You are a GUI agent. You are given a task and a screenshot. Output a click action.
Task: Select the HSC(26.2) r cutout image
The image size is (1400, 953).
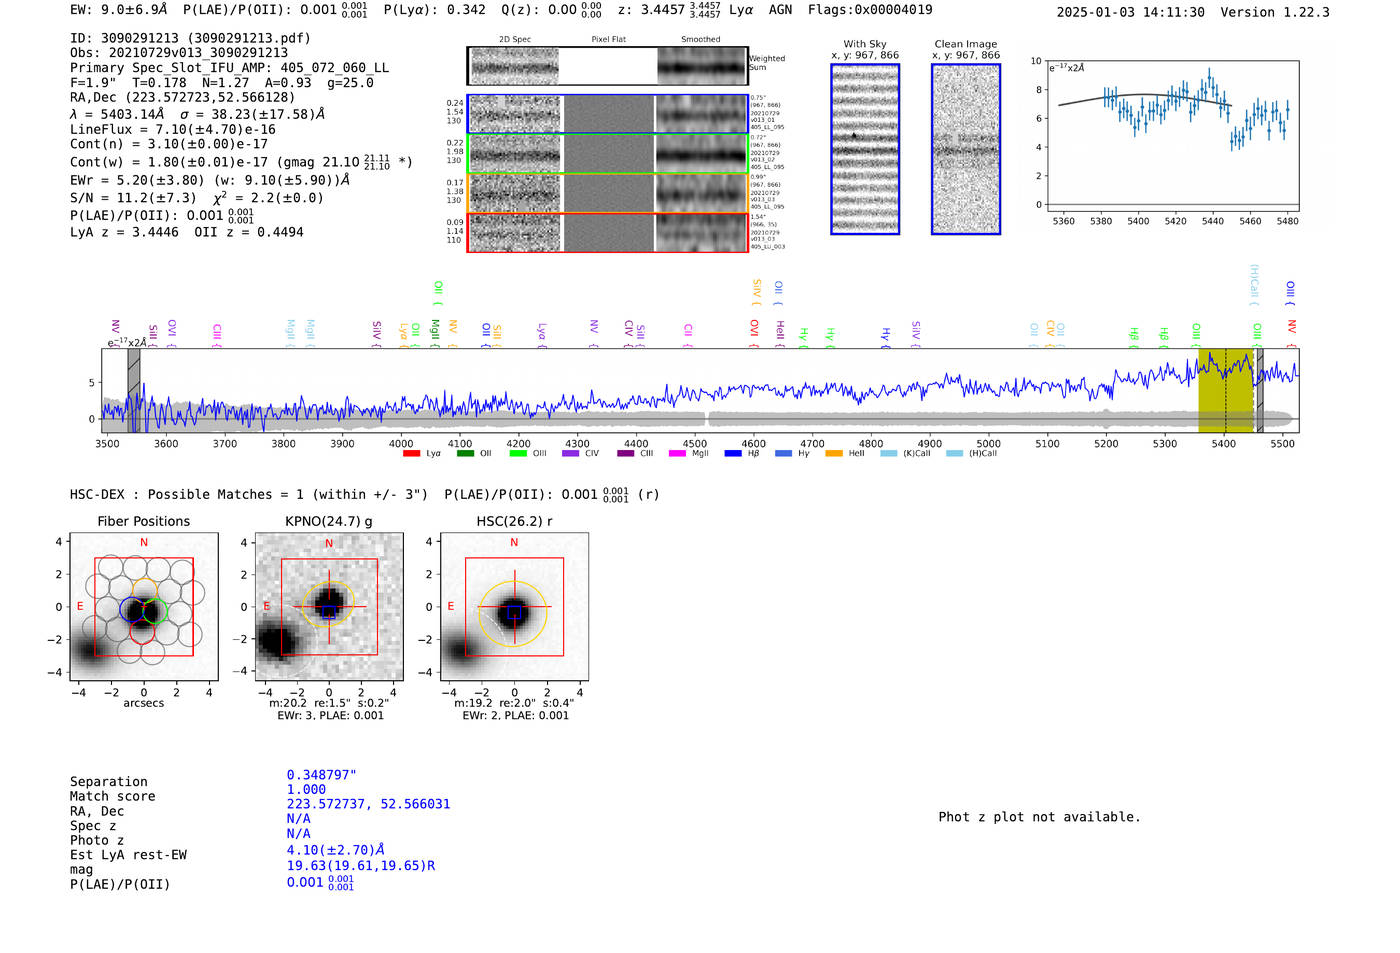[x=514, y=606]
